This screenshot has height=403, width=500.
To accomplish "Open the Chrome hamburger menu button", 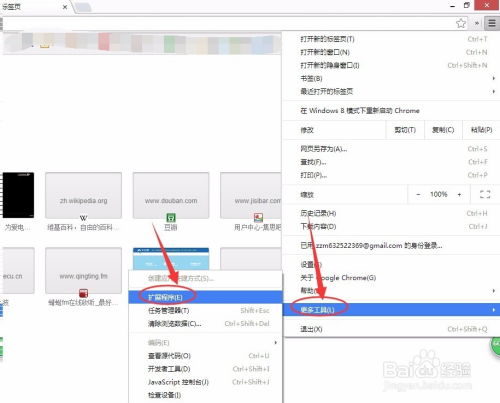I will 492,23.
